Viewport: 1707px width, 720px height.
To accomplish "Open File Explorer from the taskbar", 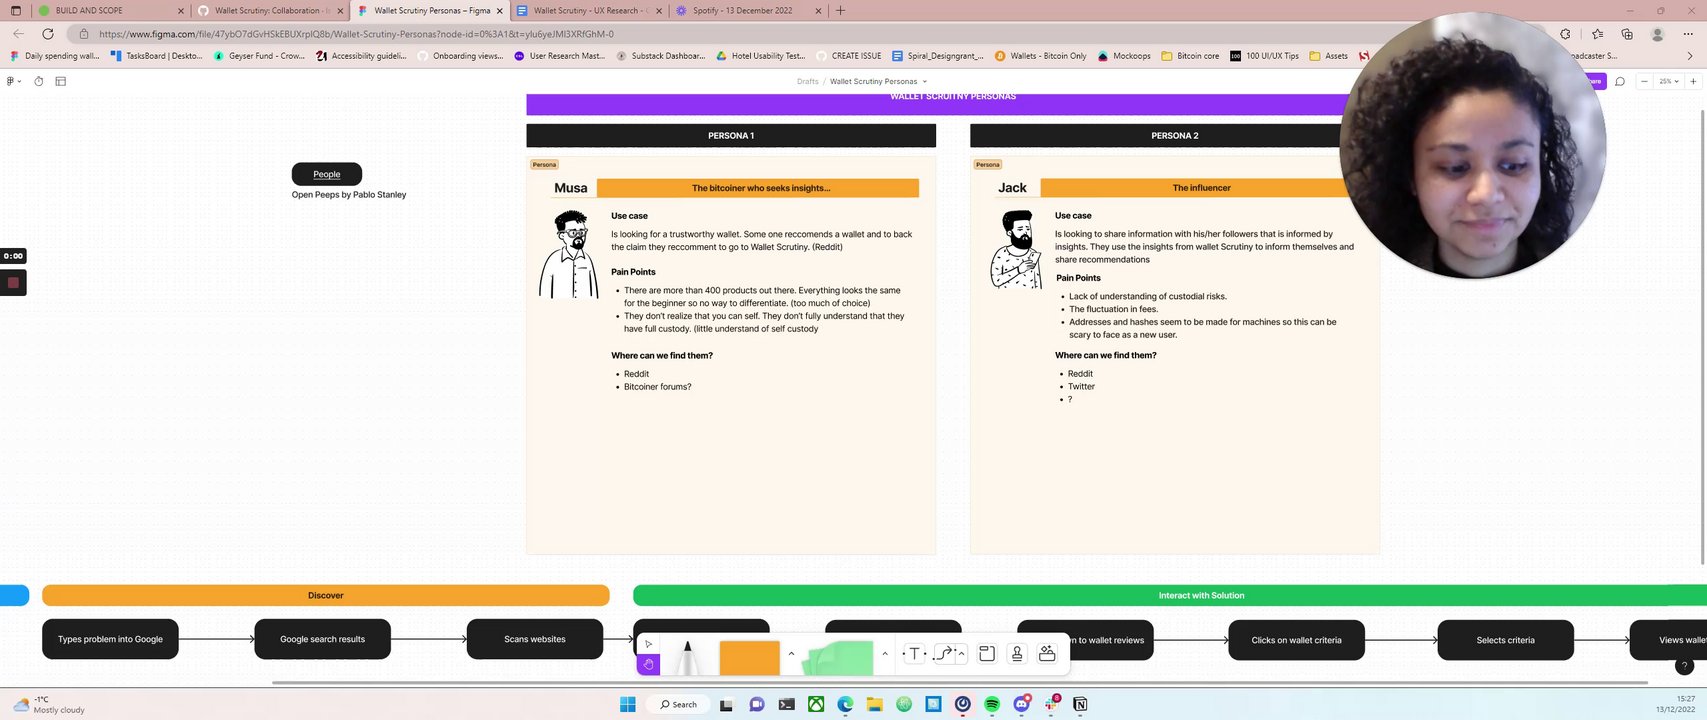I will [x=875, y=704].
